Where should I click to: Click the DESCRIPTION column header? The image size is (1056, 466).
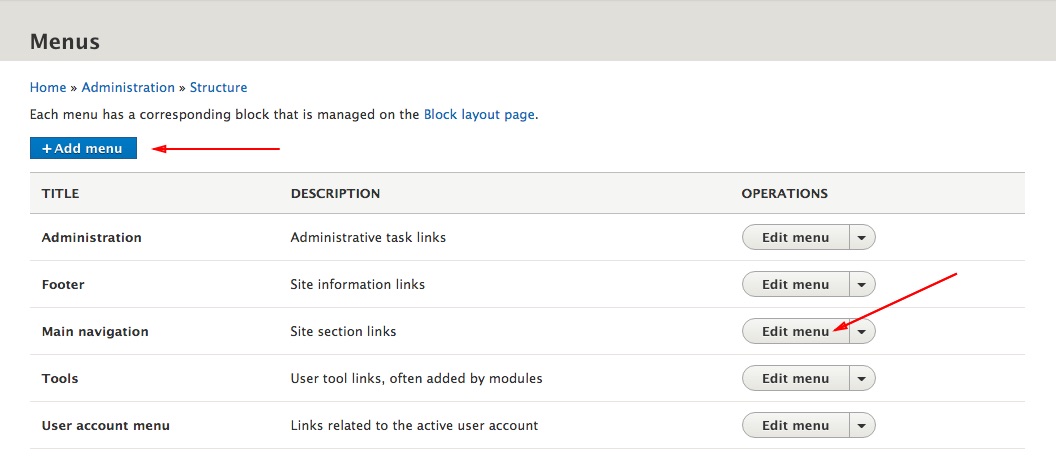(335, 193)
